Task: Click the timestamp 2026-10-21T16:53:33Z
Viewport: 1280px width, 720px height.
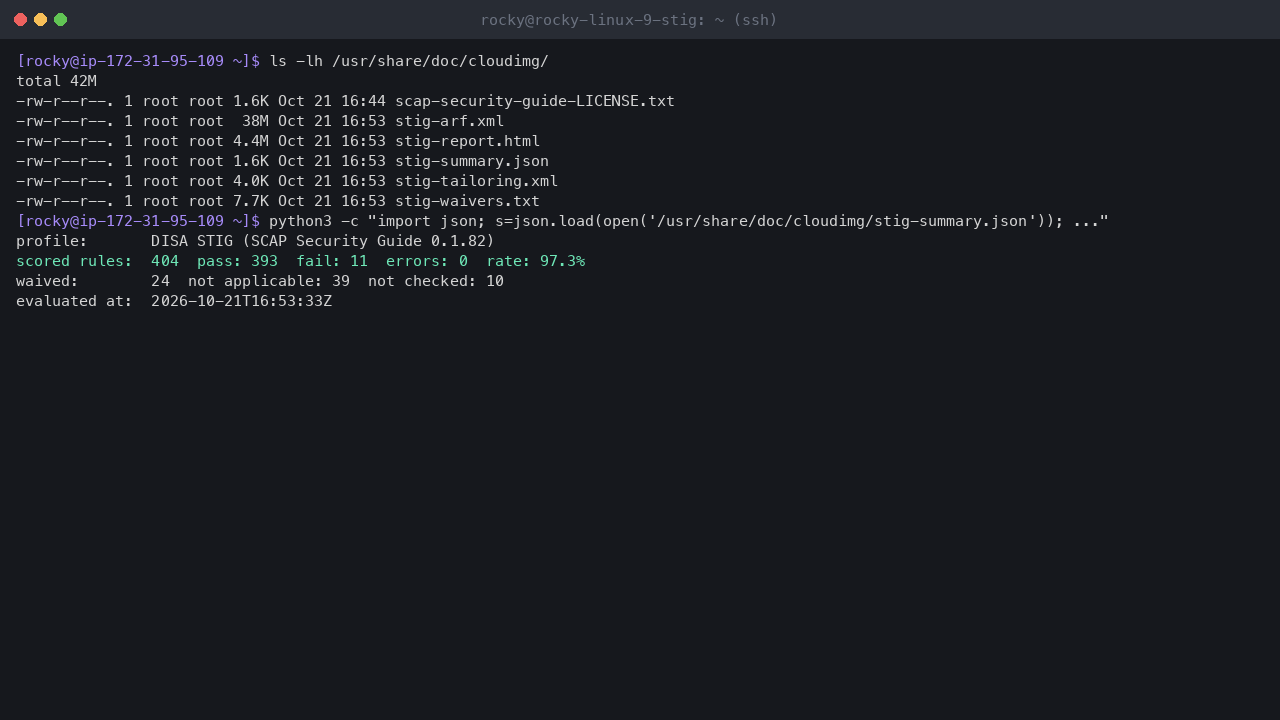Action: [241, 301]
